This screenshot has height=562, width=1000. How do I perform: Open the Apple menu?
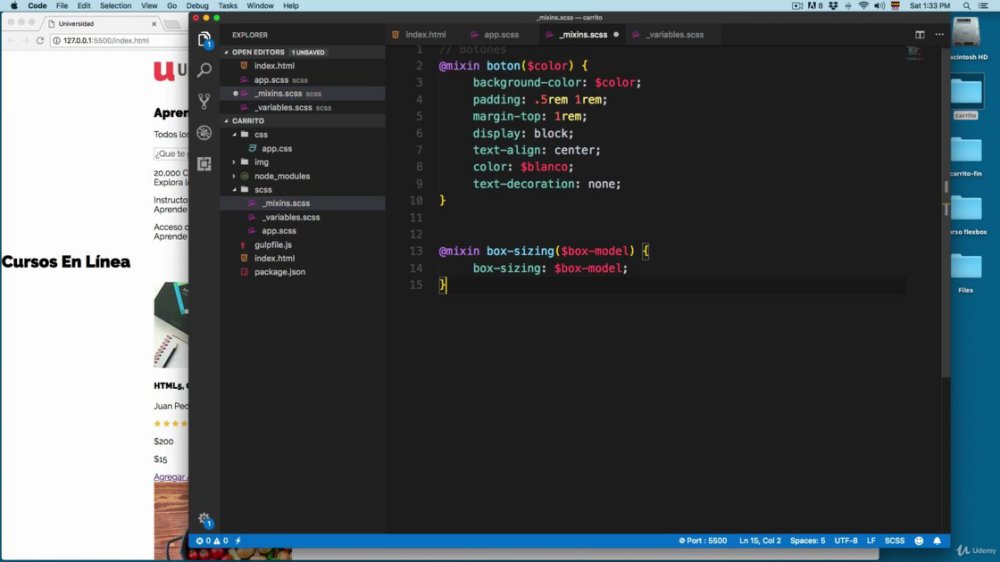(13, 6)
